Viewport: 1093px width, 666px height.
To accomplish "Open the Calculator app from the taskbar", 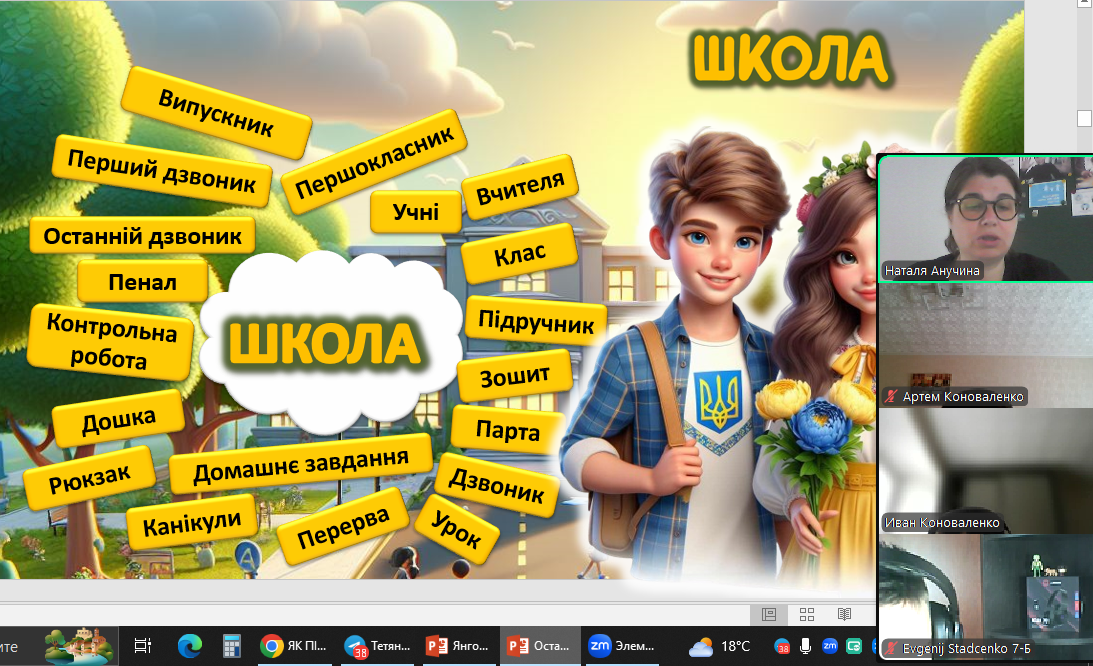I will click(x=231, y=646).
